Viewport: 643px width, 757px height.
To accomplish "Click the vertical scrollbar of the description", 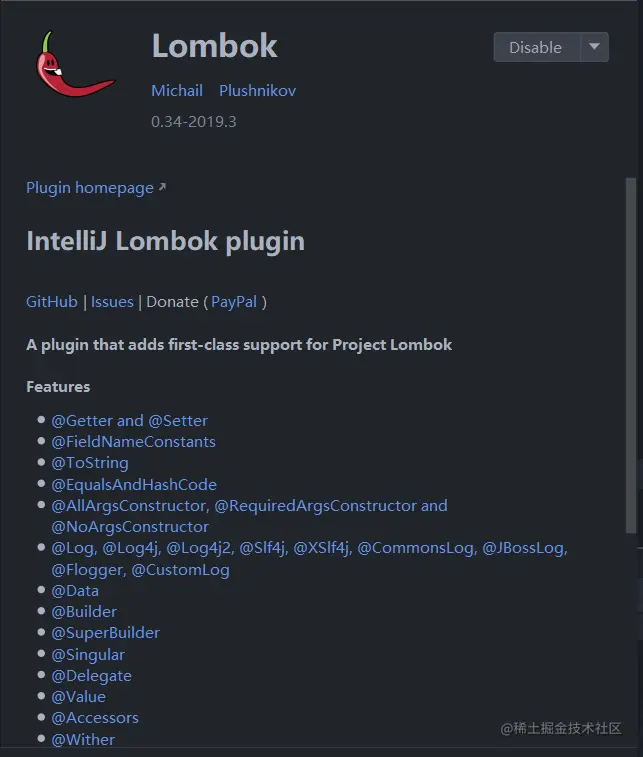I will (x=630, y=355).
